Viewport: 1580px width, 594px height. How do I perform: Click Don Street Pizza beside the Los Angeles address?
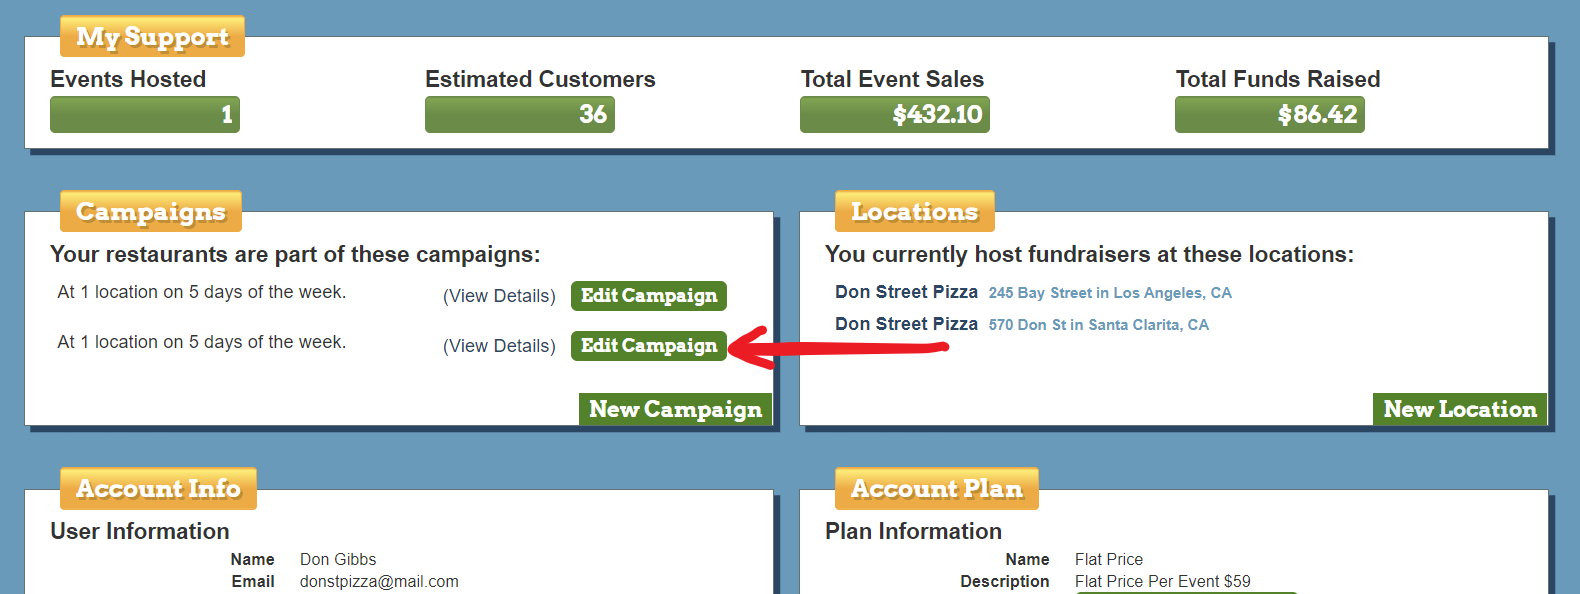906,292
